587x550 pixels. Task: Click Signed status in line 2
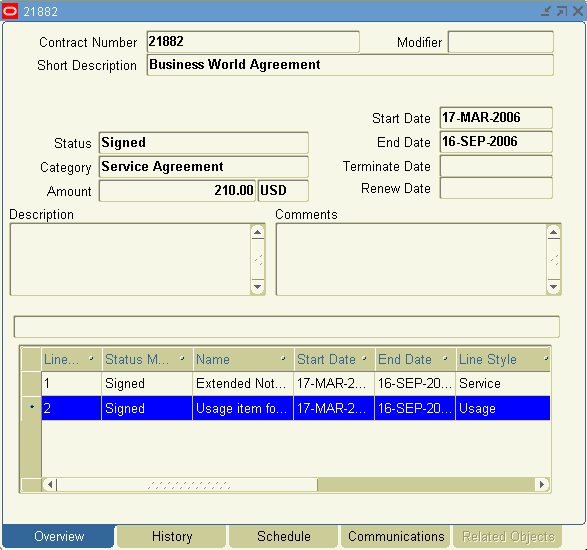point(147,408)
